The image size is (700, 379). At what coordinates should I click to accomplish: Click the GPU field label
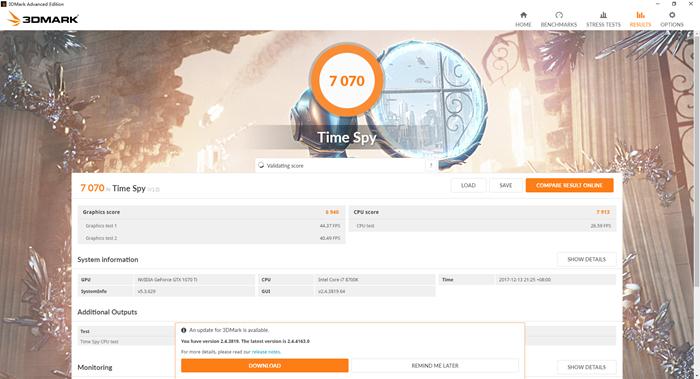(86, 279)
